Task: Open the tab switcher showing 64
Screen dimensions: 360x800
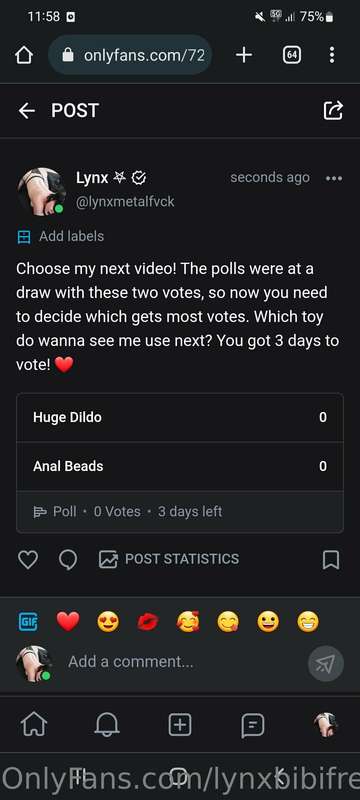Action: pyautogui.click(x=292, y=55)
